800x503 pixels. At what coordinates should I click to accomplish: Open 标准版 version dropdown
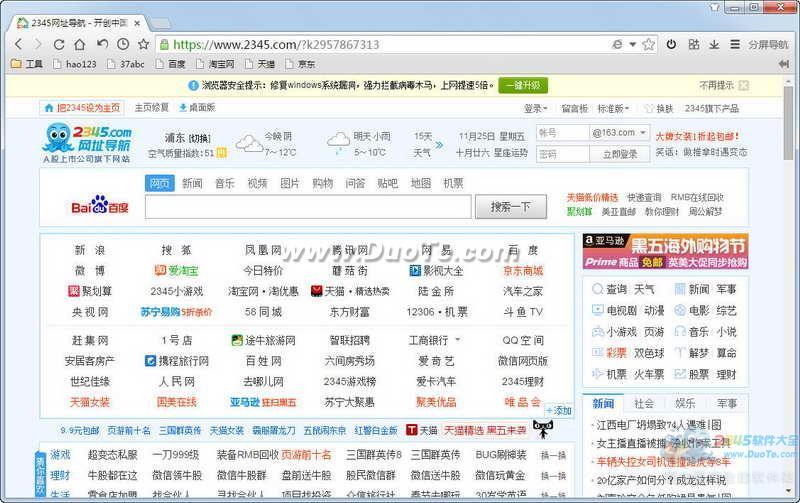[613, 108]
